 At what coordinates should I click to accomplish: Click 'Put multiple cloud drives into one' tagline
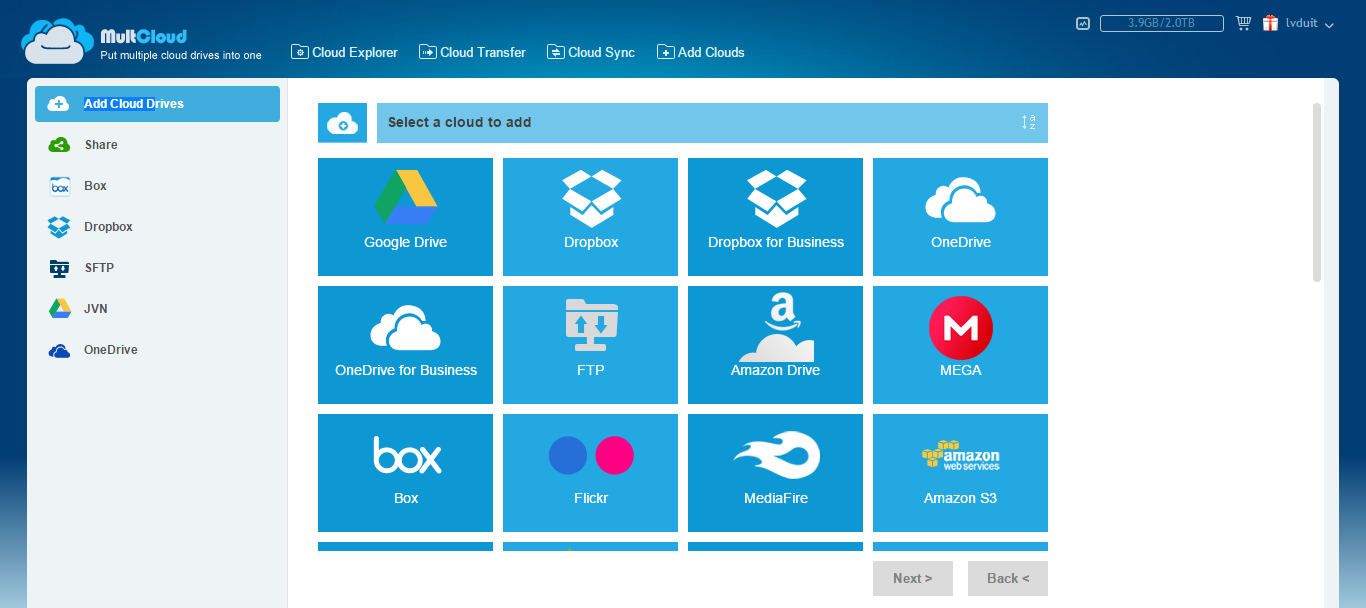pos(181,55)
